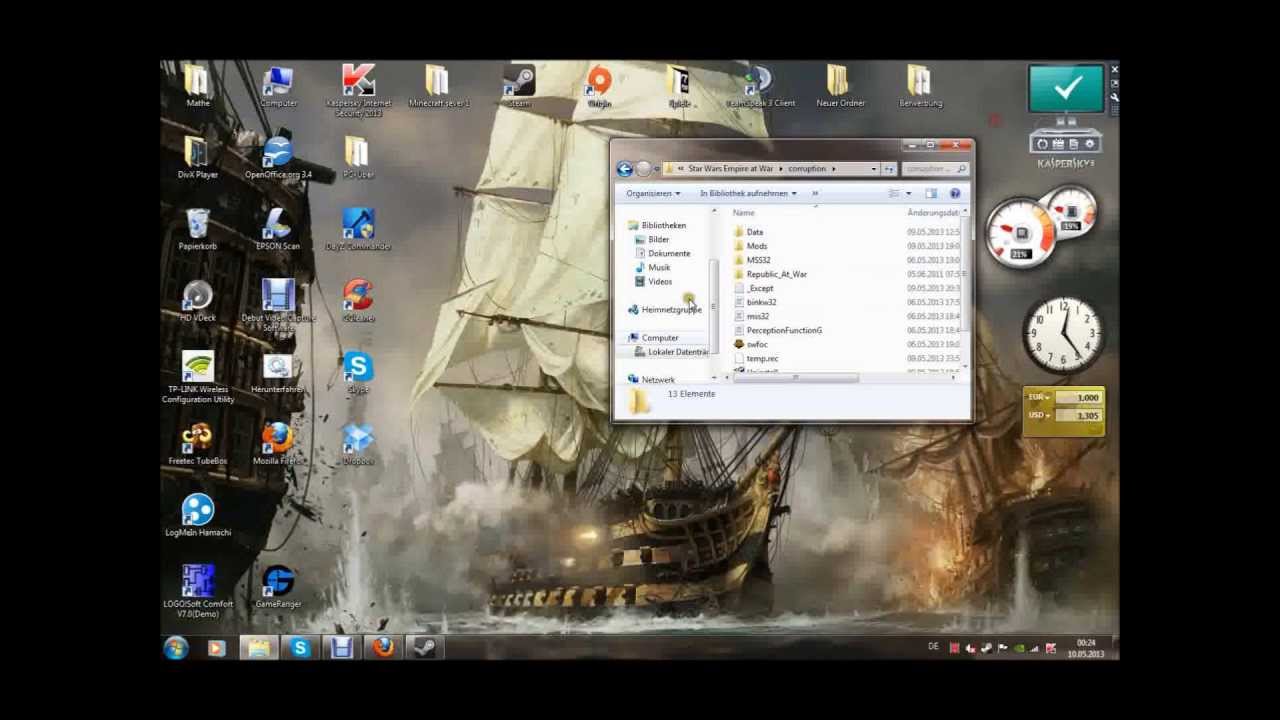Select the Freetec TubeBox desktop icon

[x=198, y=445]
